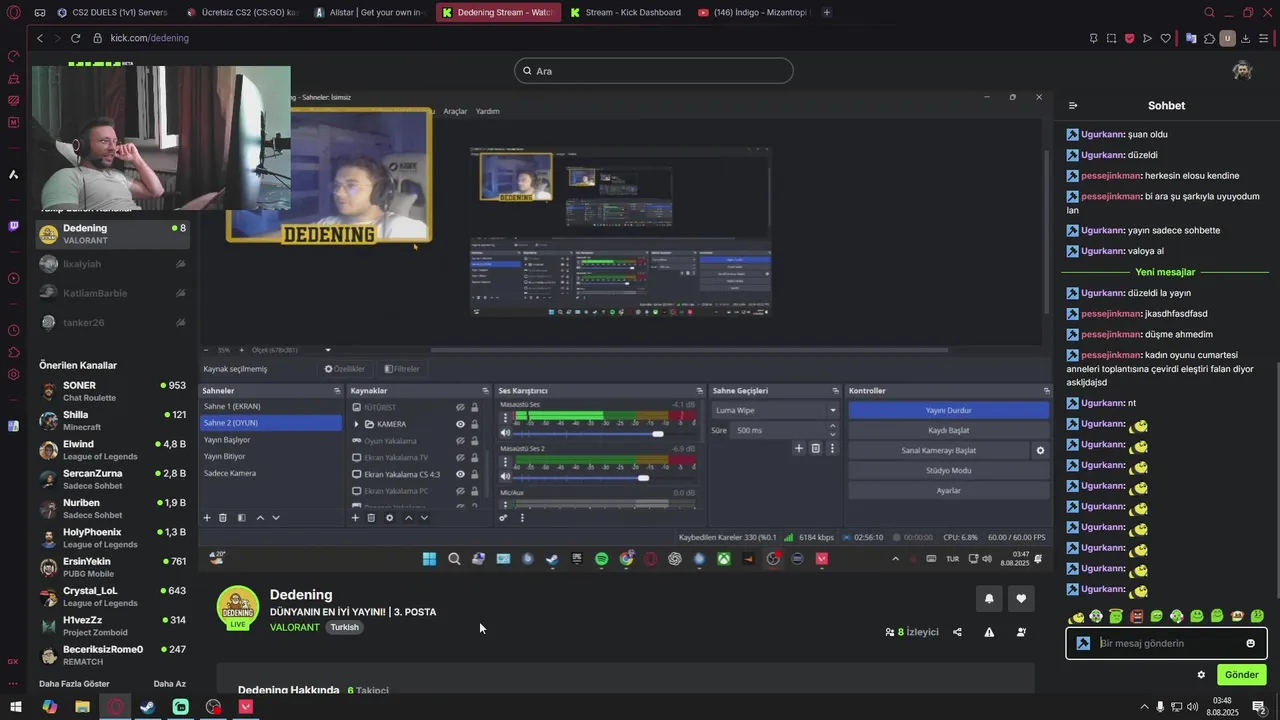Screen dimensions: 1280x720
Task: Switch to Ücretsiz CS2 (CS:GO) tab
Action: pyautogui.click(x=241, y=13)
